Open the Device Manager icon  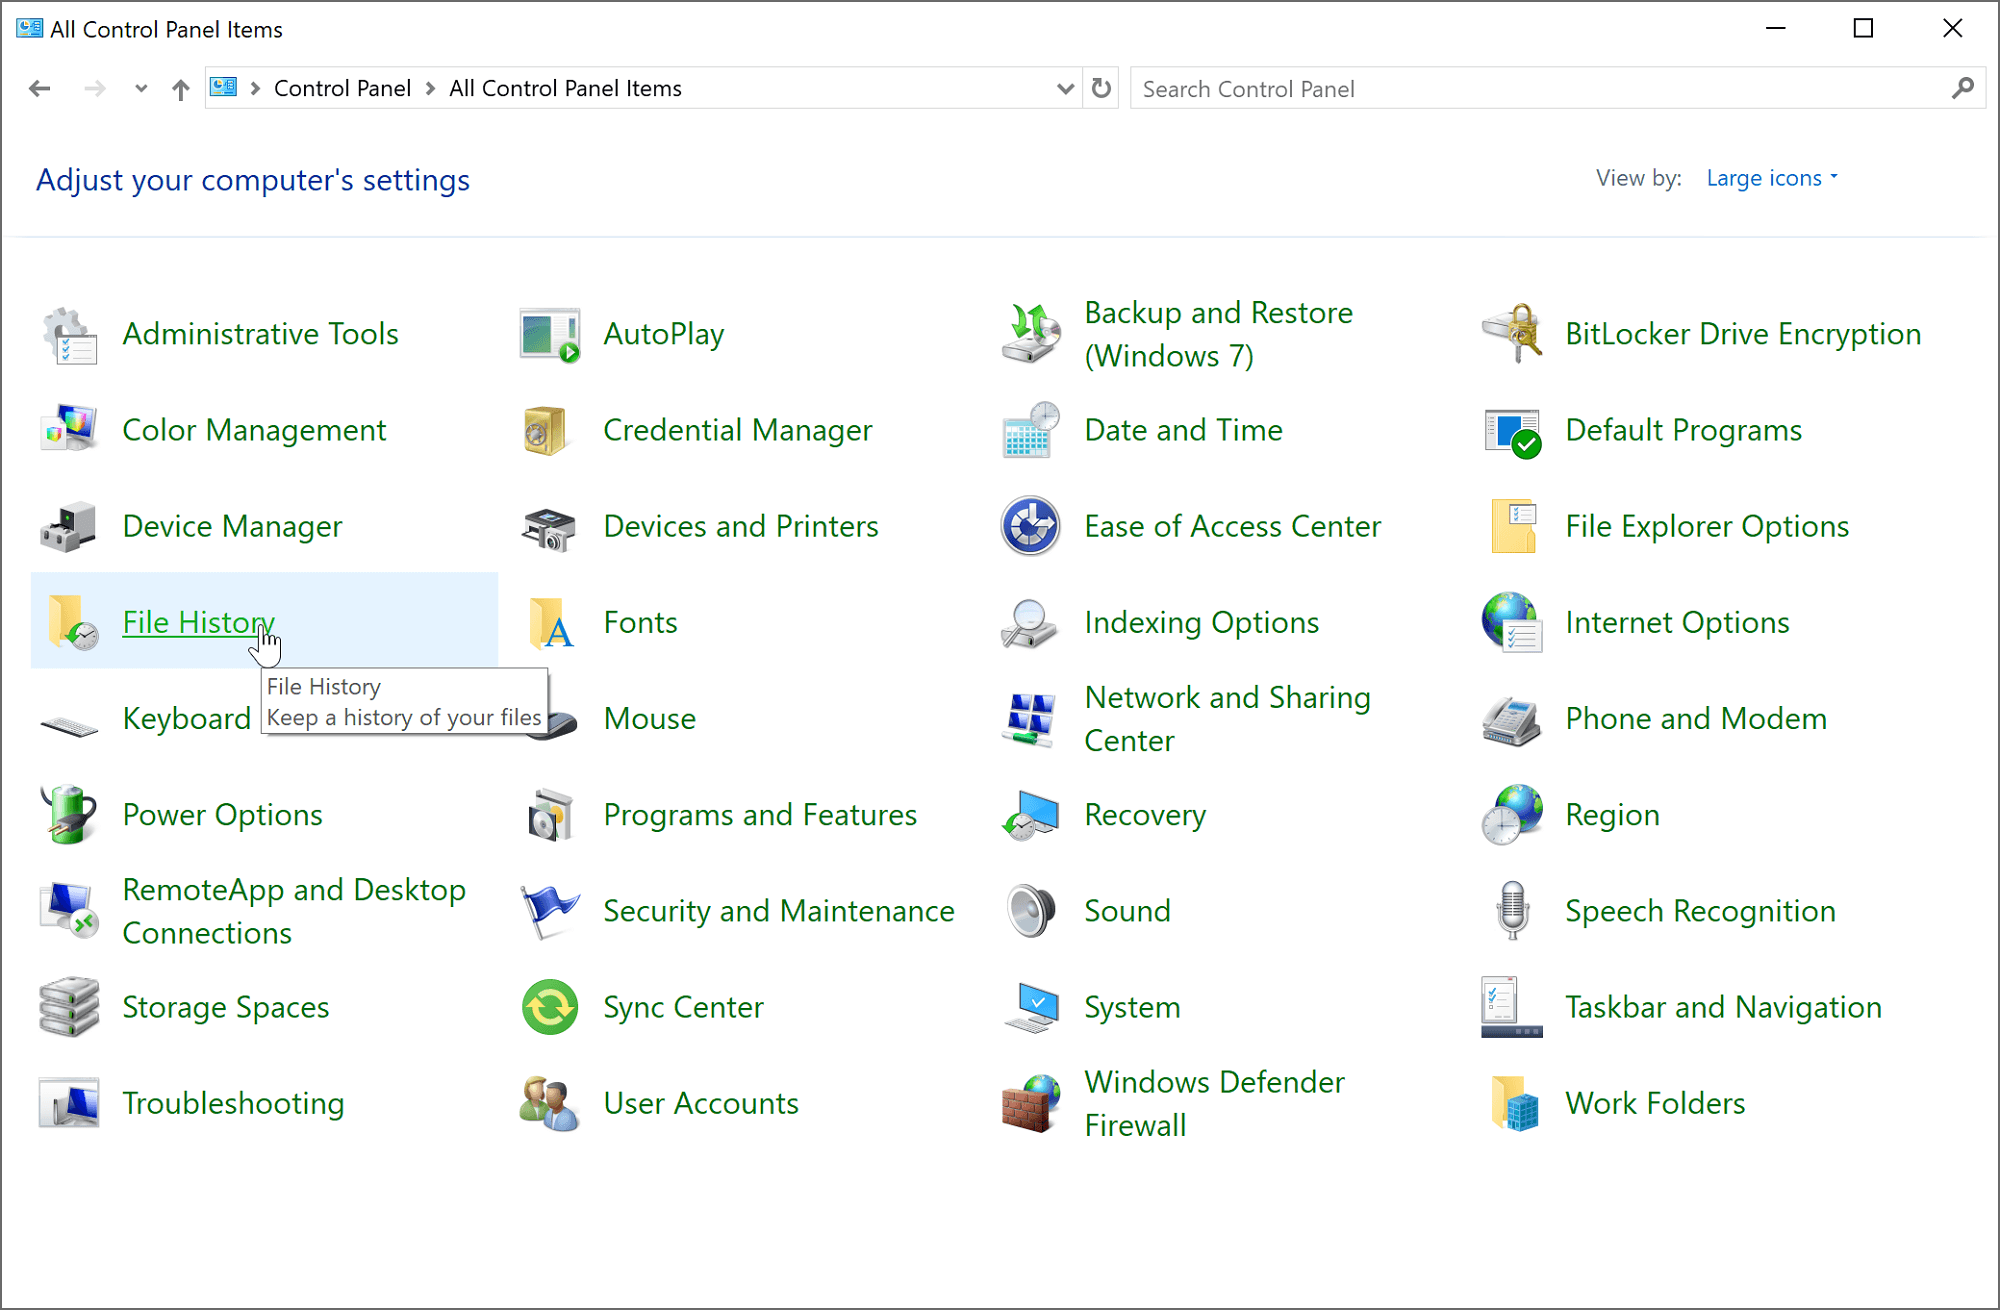69,527
